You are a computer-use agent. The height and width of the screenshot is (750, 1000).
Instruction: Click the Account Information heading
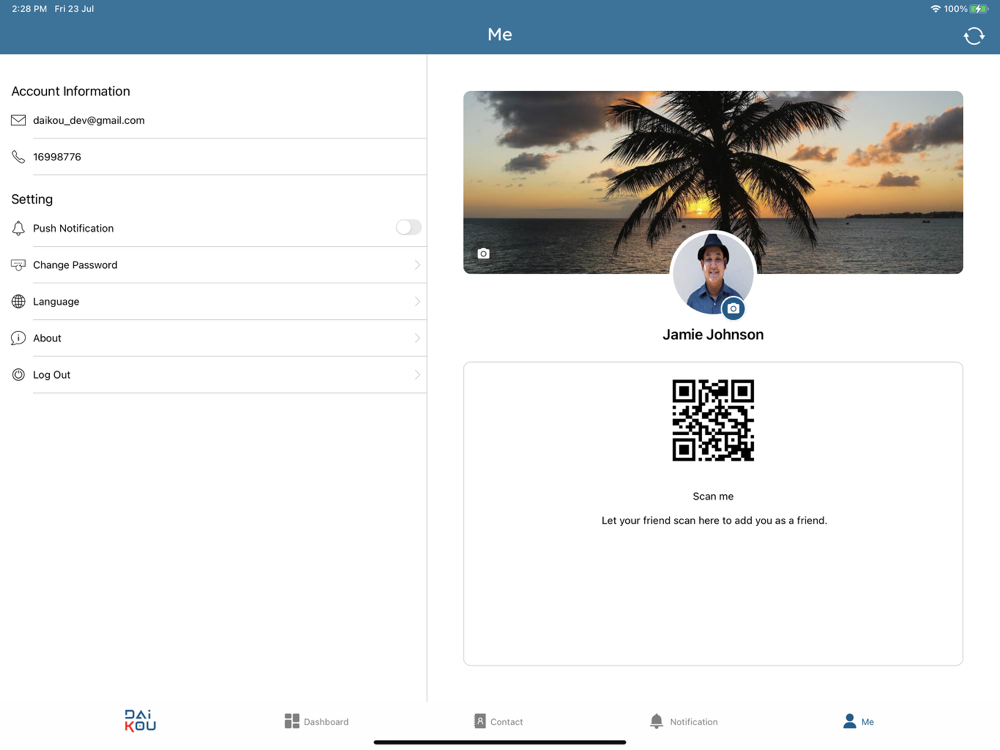pyautogui.click(x=71, y=91)
